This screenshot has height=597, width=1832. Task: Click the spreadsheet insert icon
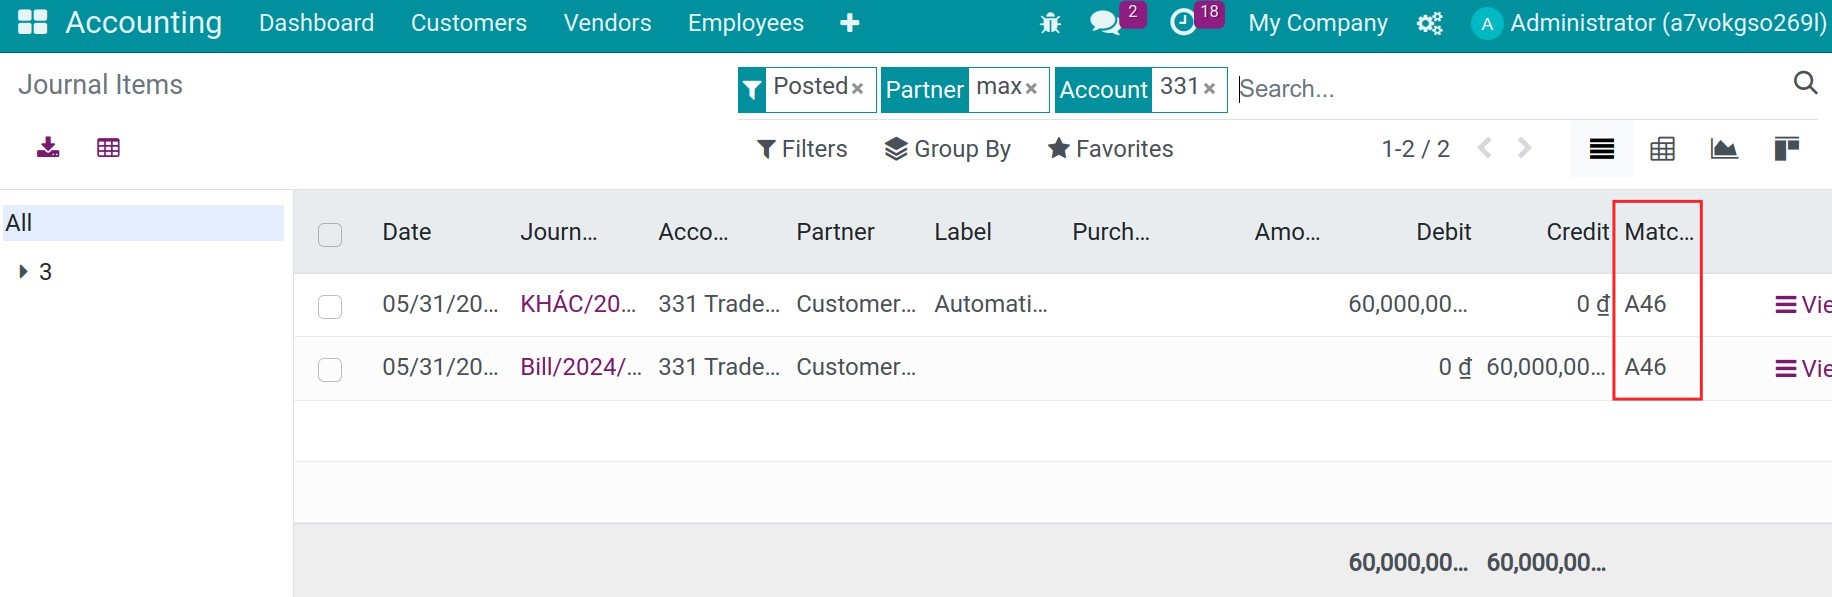click(x=108, y=148)
